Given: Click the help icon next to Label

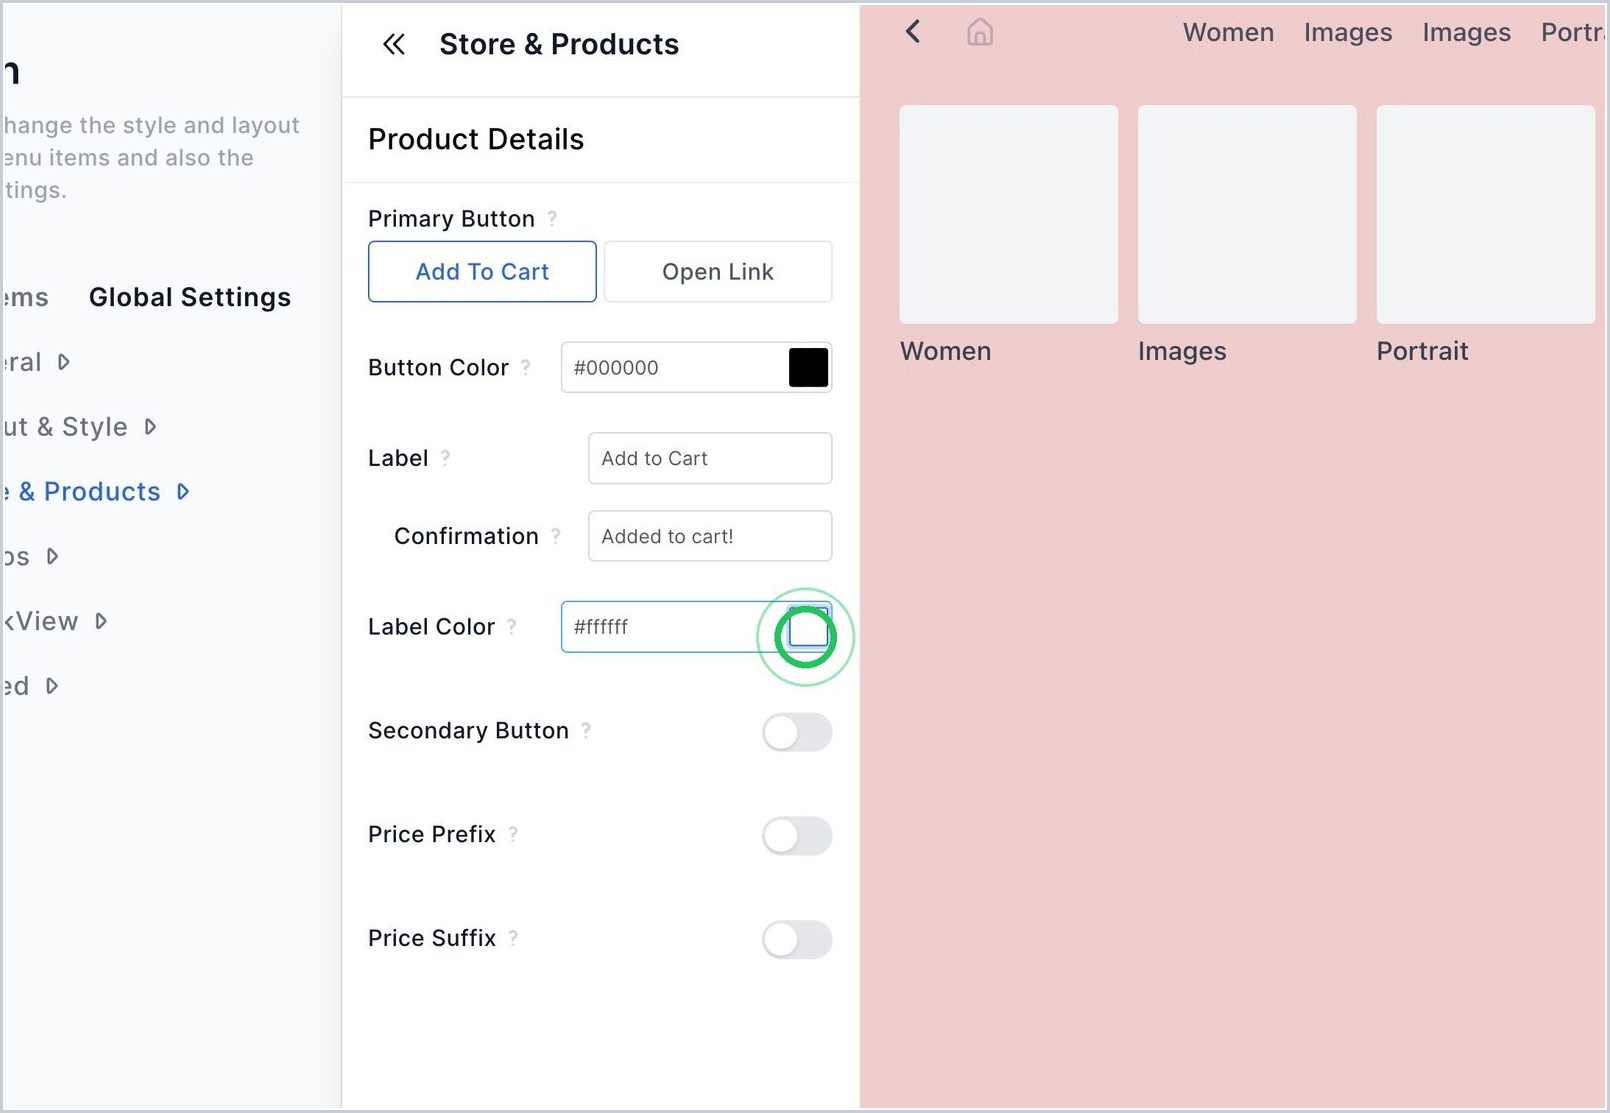Looking at the screenshot, I should [x=446, y=458].
